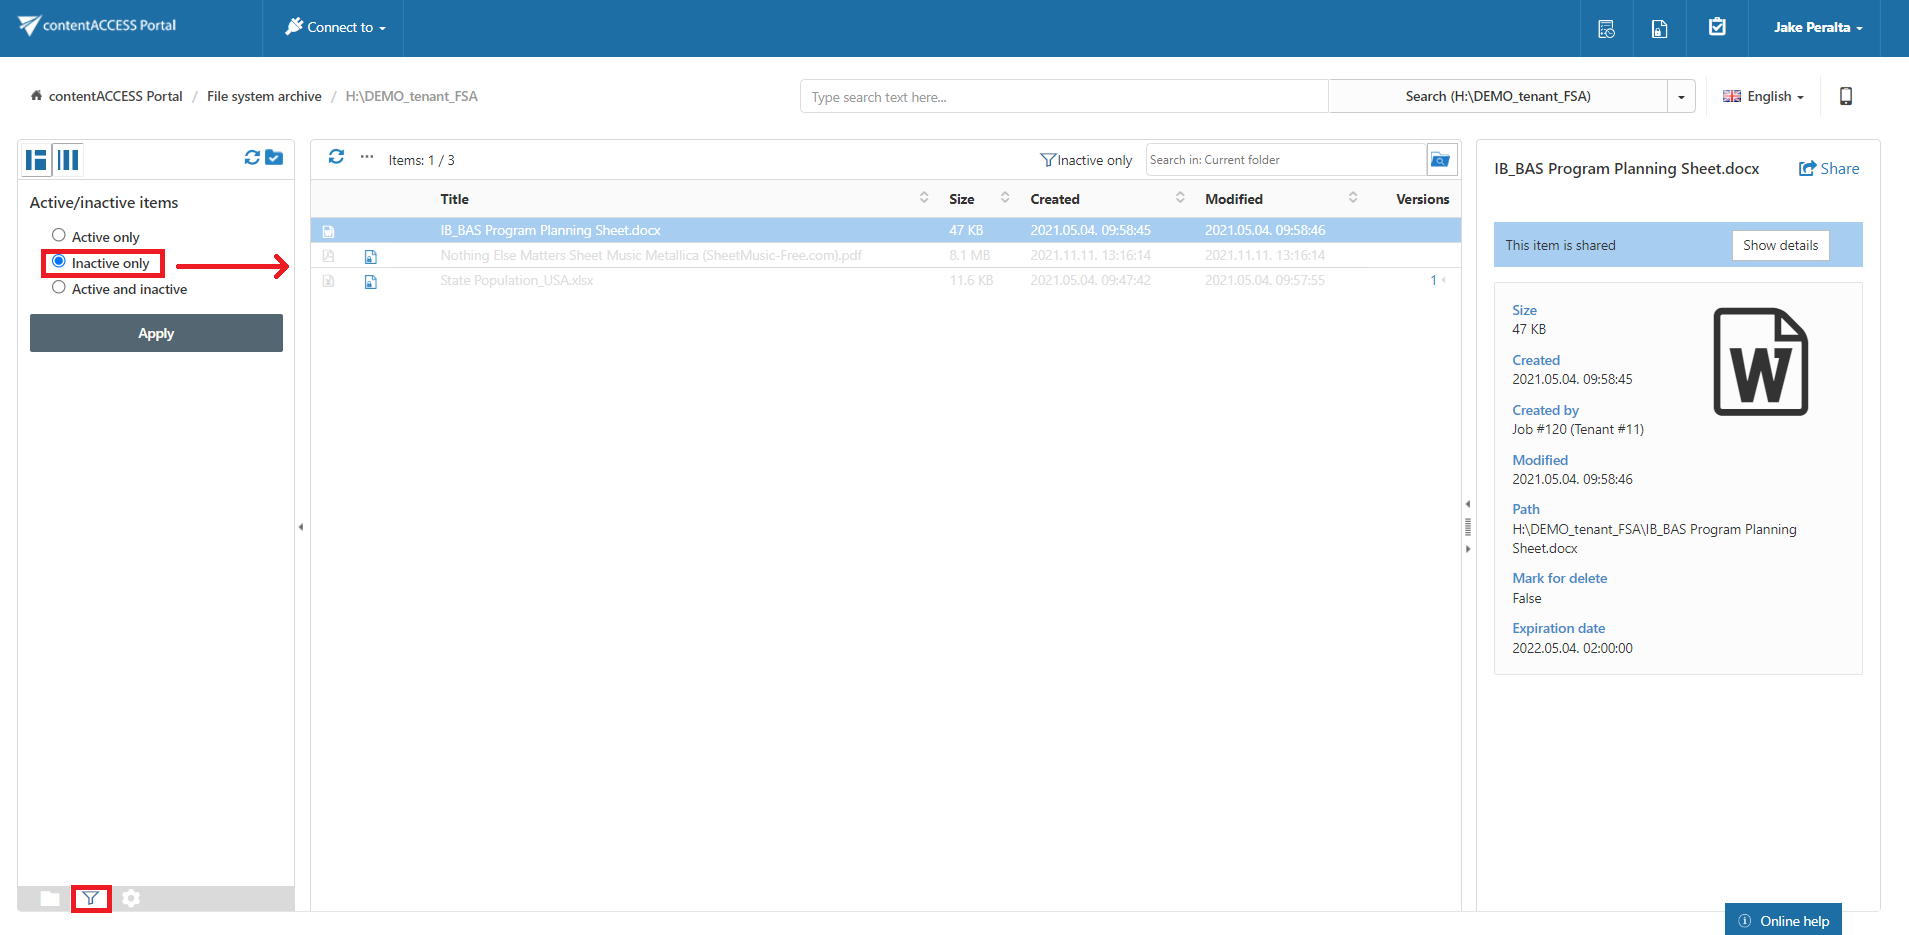Select the Inactive only radio button

point(59,262)
